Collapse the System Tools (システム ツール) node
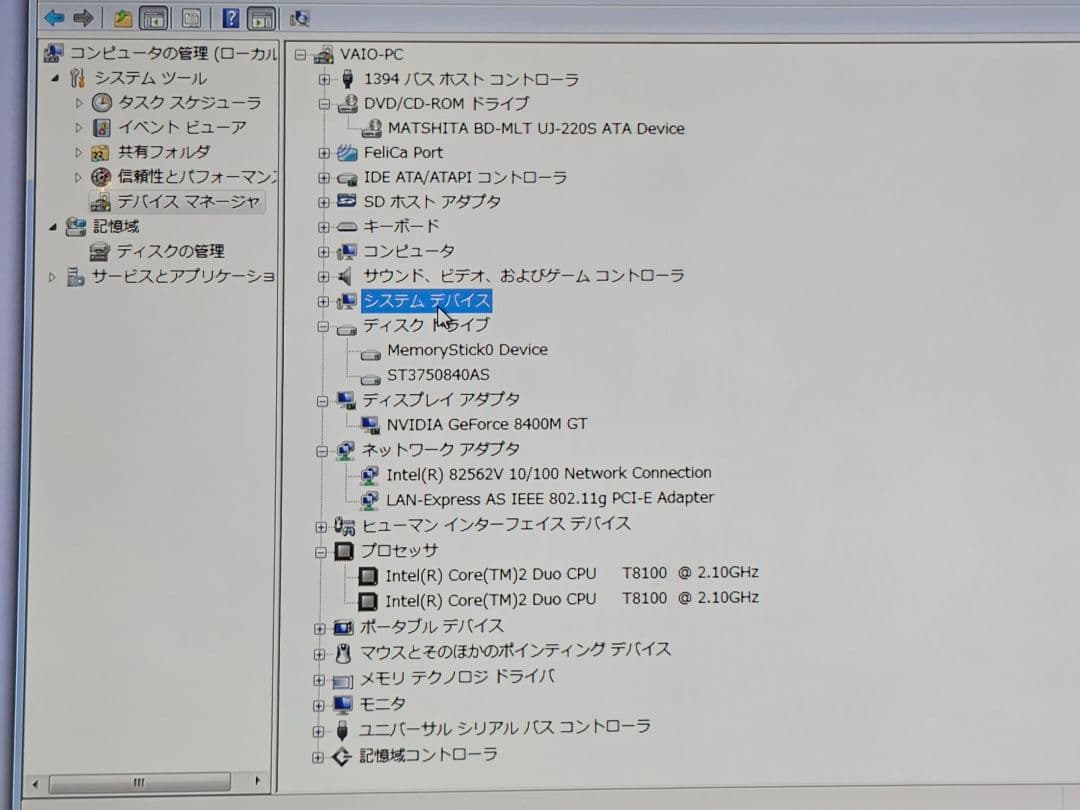Viewport: 1080px width, 810px height. [55, 79]
